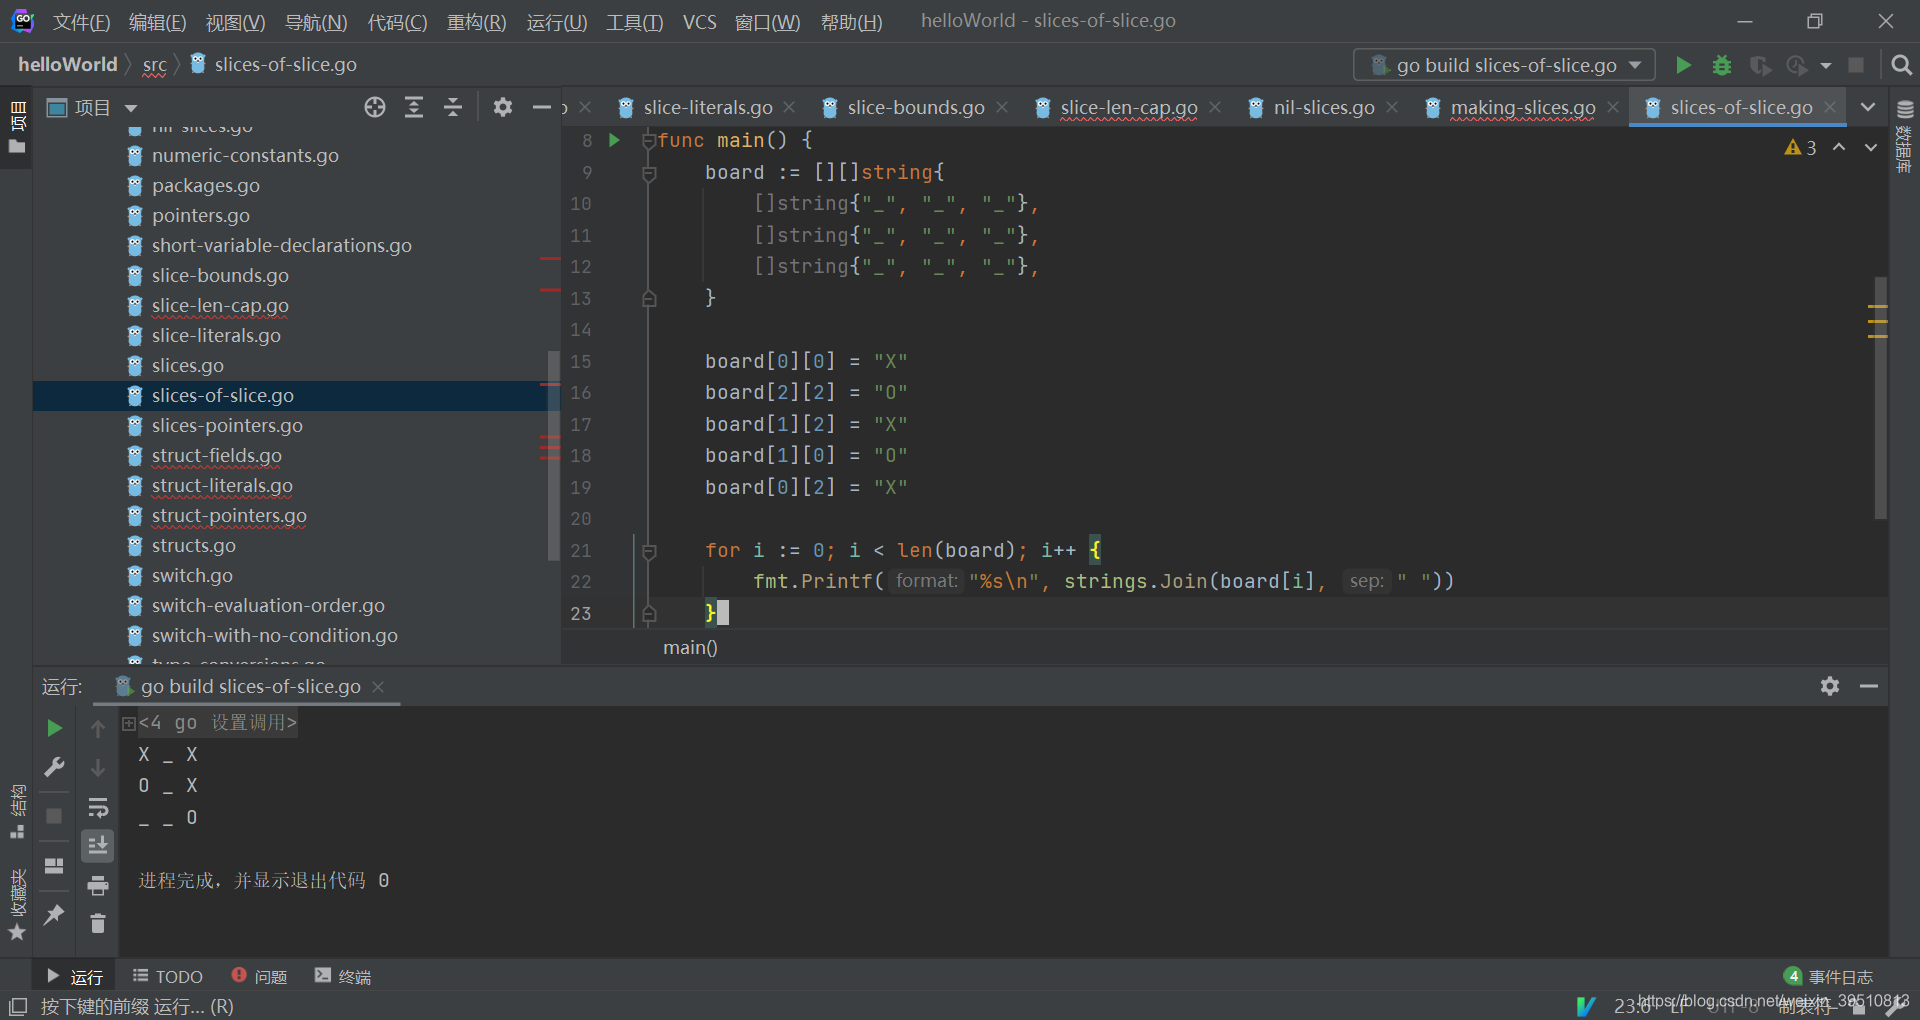Close slices-of-slice.go editor tab

tap(1830, 107)
